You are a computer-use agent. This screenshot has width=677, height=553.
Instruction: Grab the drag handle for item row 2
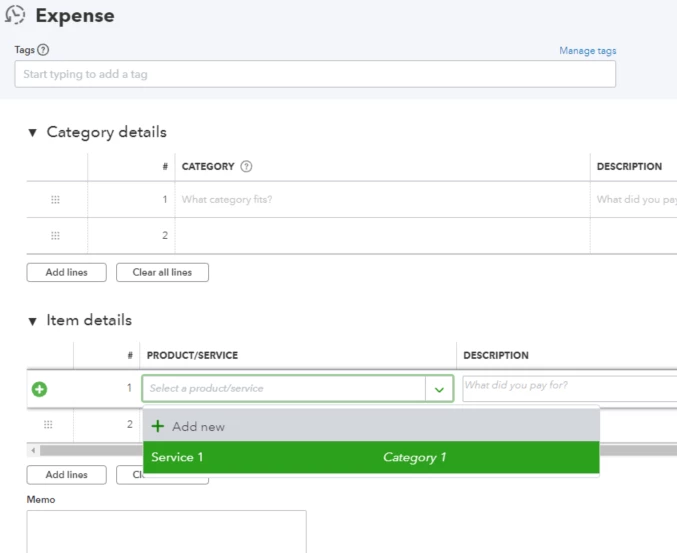point(48,424)
